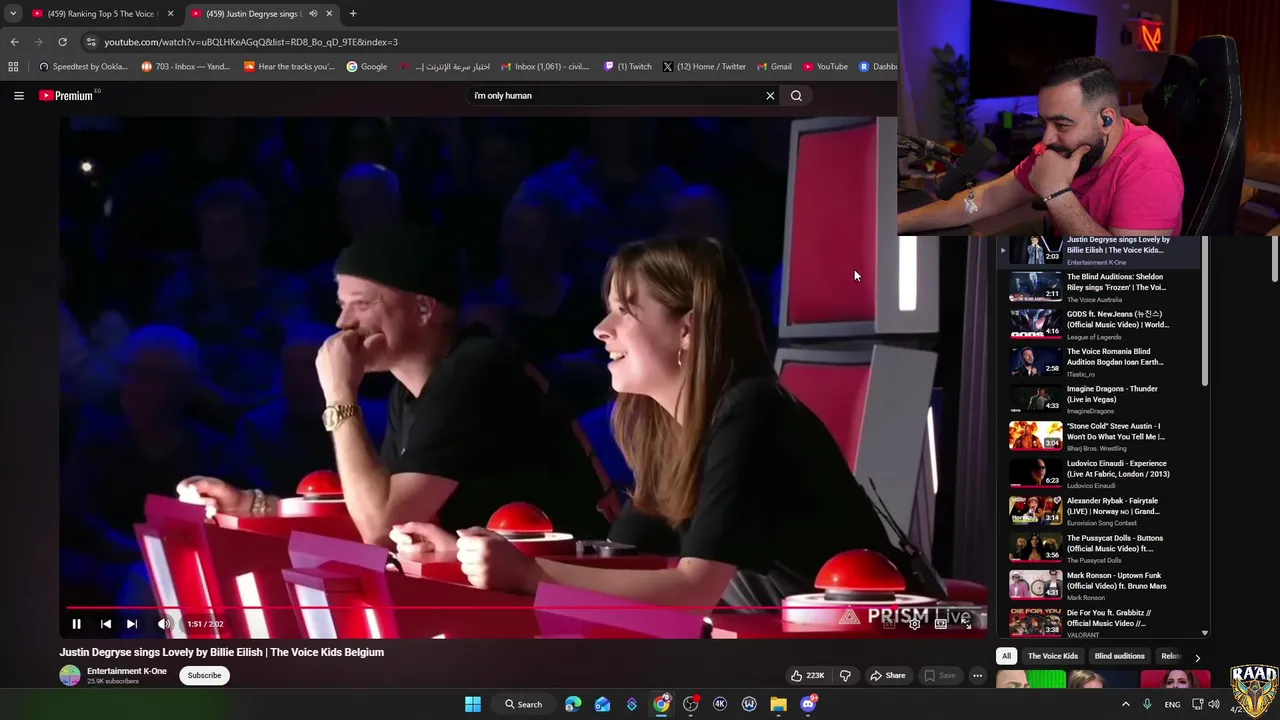Open 'Hear the tracks' SoundCloud bookmark
The image size is (1280, 720).
pos(289,67)
